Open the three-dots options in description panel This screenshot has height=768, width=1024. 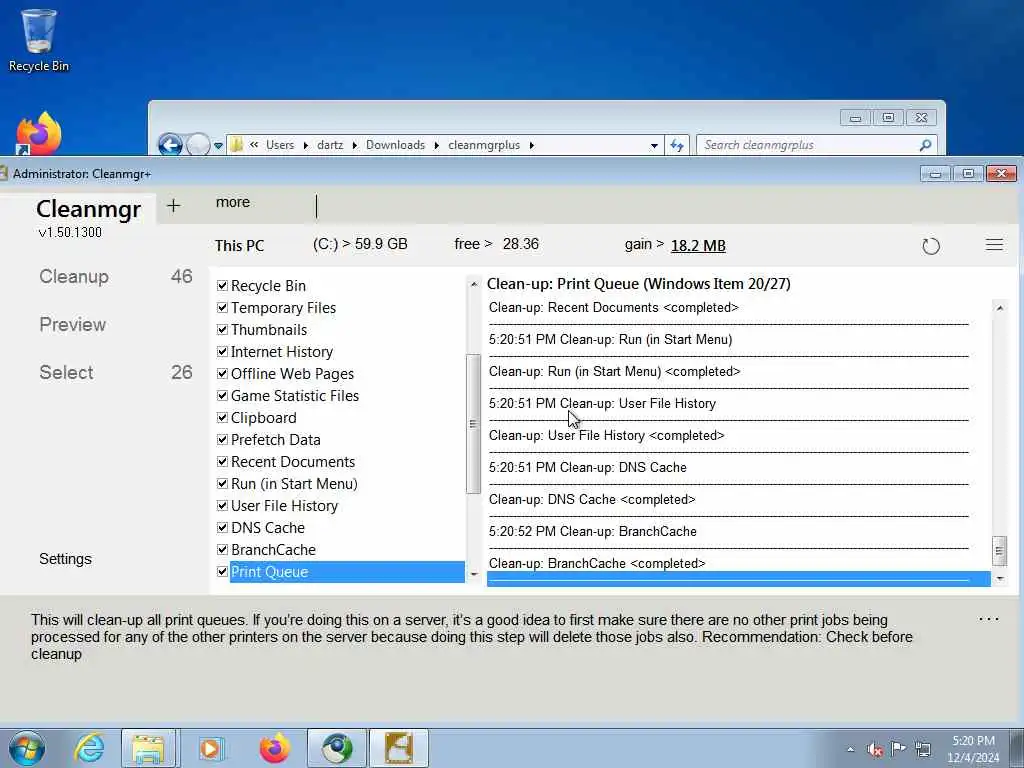click(x=989, y=619)
